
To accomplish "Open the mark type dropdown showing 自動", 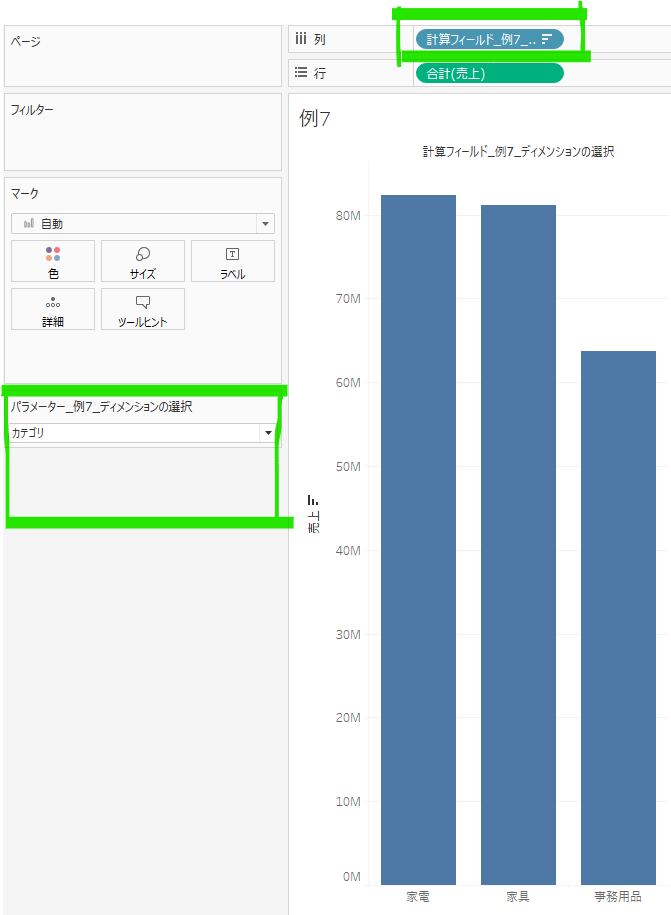I will coord(142,223).
